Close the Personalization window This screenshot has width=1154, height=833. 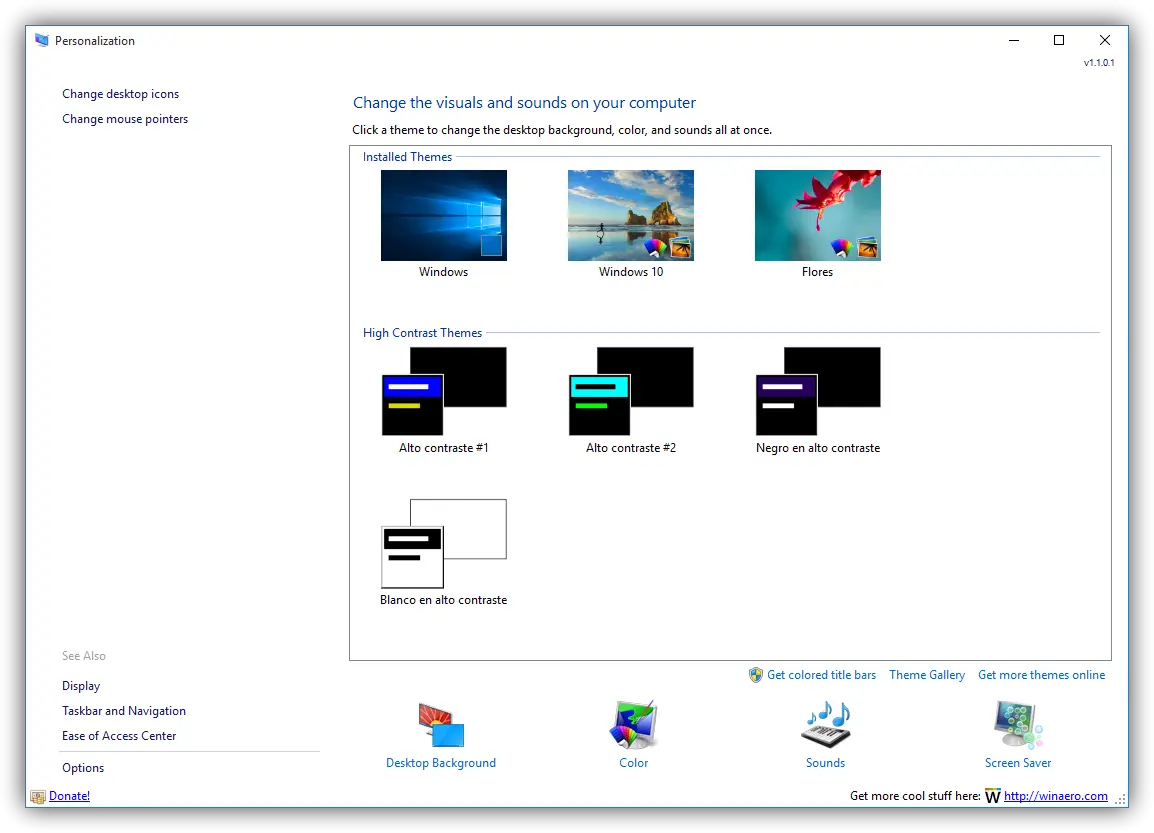tap(1105, 40)
